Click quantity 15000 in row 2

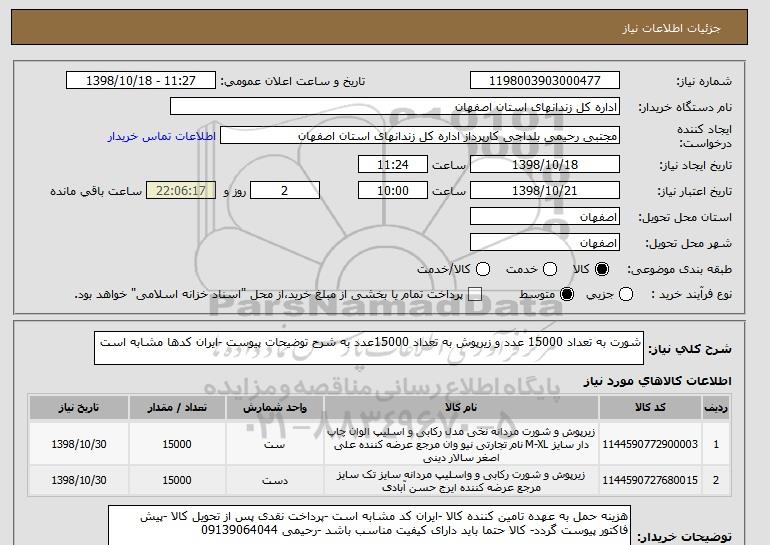tap(177, 481)
